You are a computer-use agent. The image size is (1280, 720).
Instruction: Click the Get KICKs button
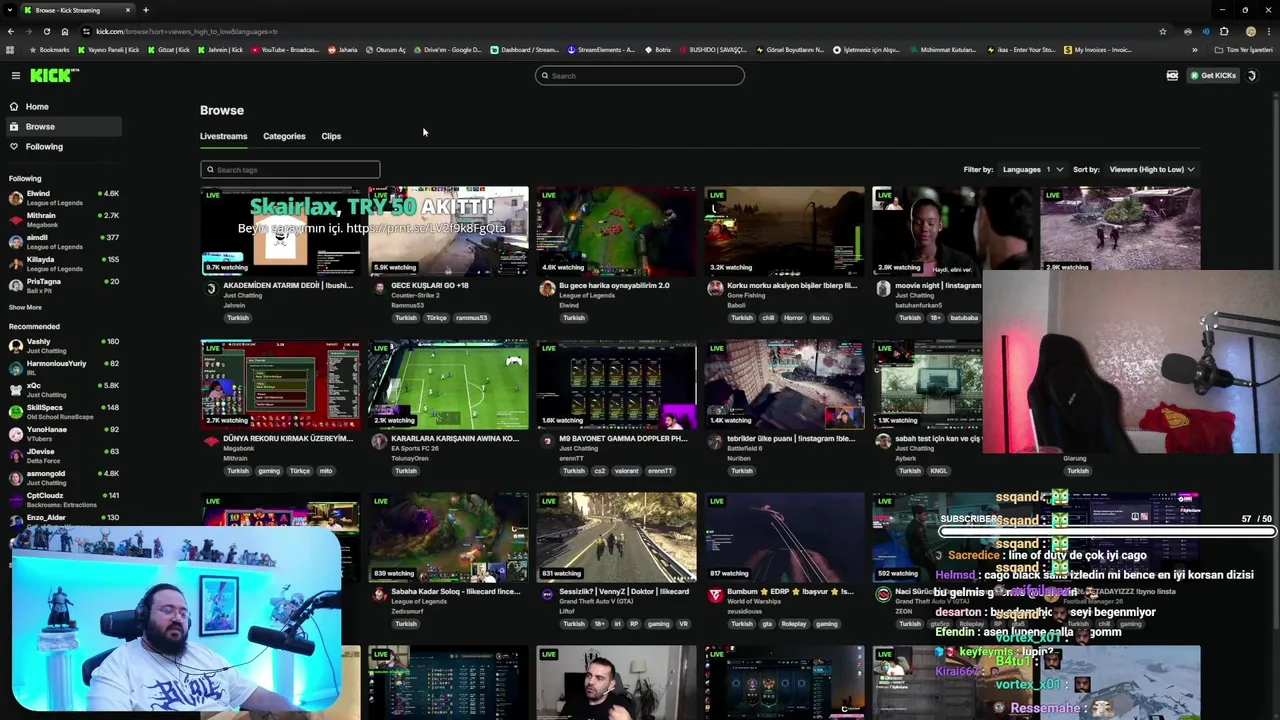pos(1213,76)
